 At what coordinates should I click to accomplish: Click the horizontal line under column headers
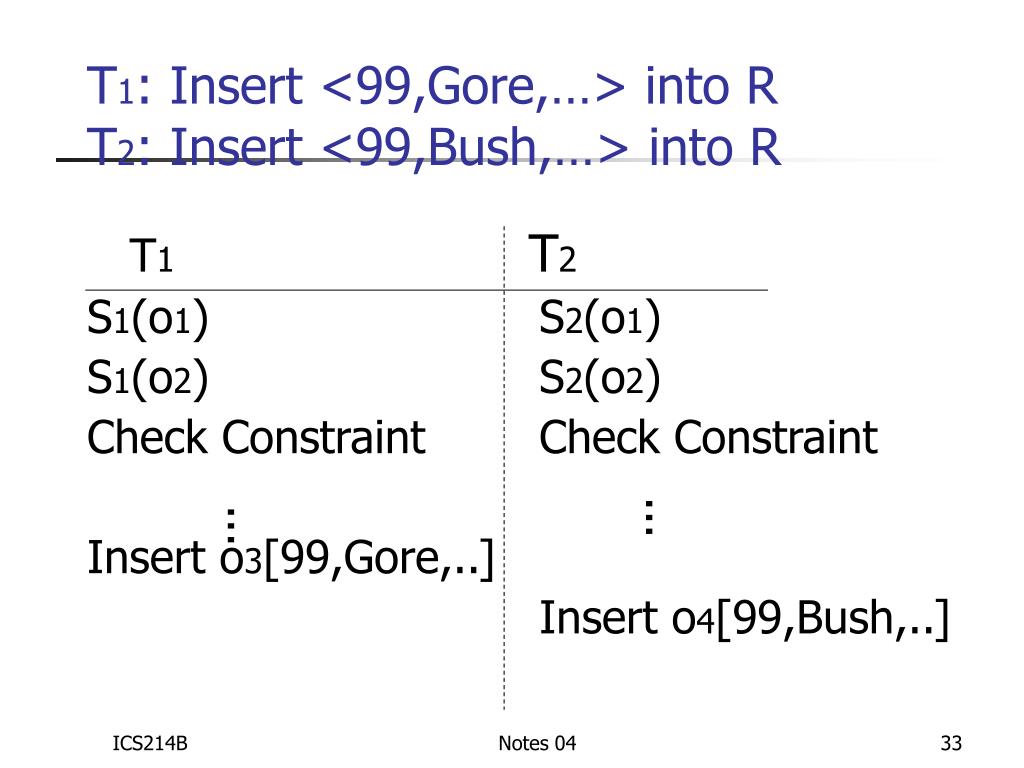(300, 291)
